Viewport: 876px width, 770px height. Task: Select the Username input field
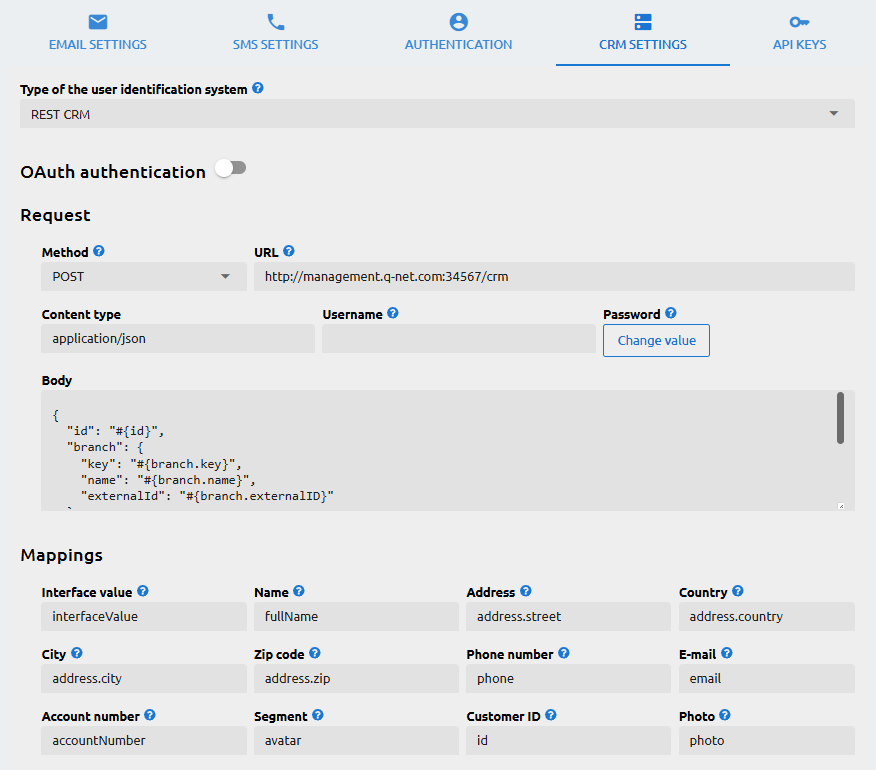pyautogui.click(x=458, y=339)
